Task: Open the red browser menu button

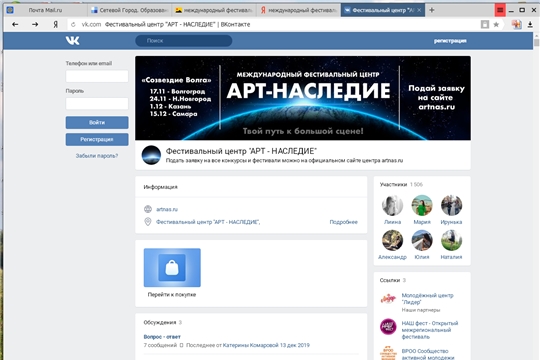Action: point(500,10)
